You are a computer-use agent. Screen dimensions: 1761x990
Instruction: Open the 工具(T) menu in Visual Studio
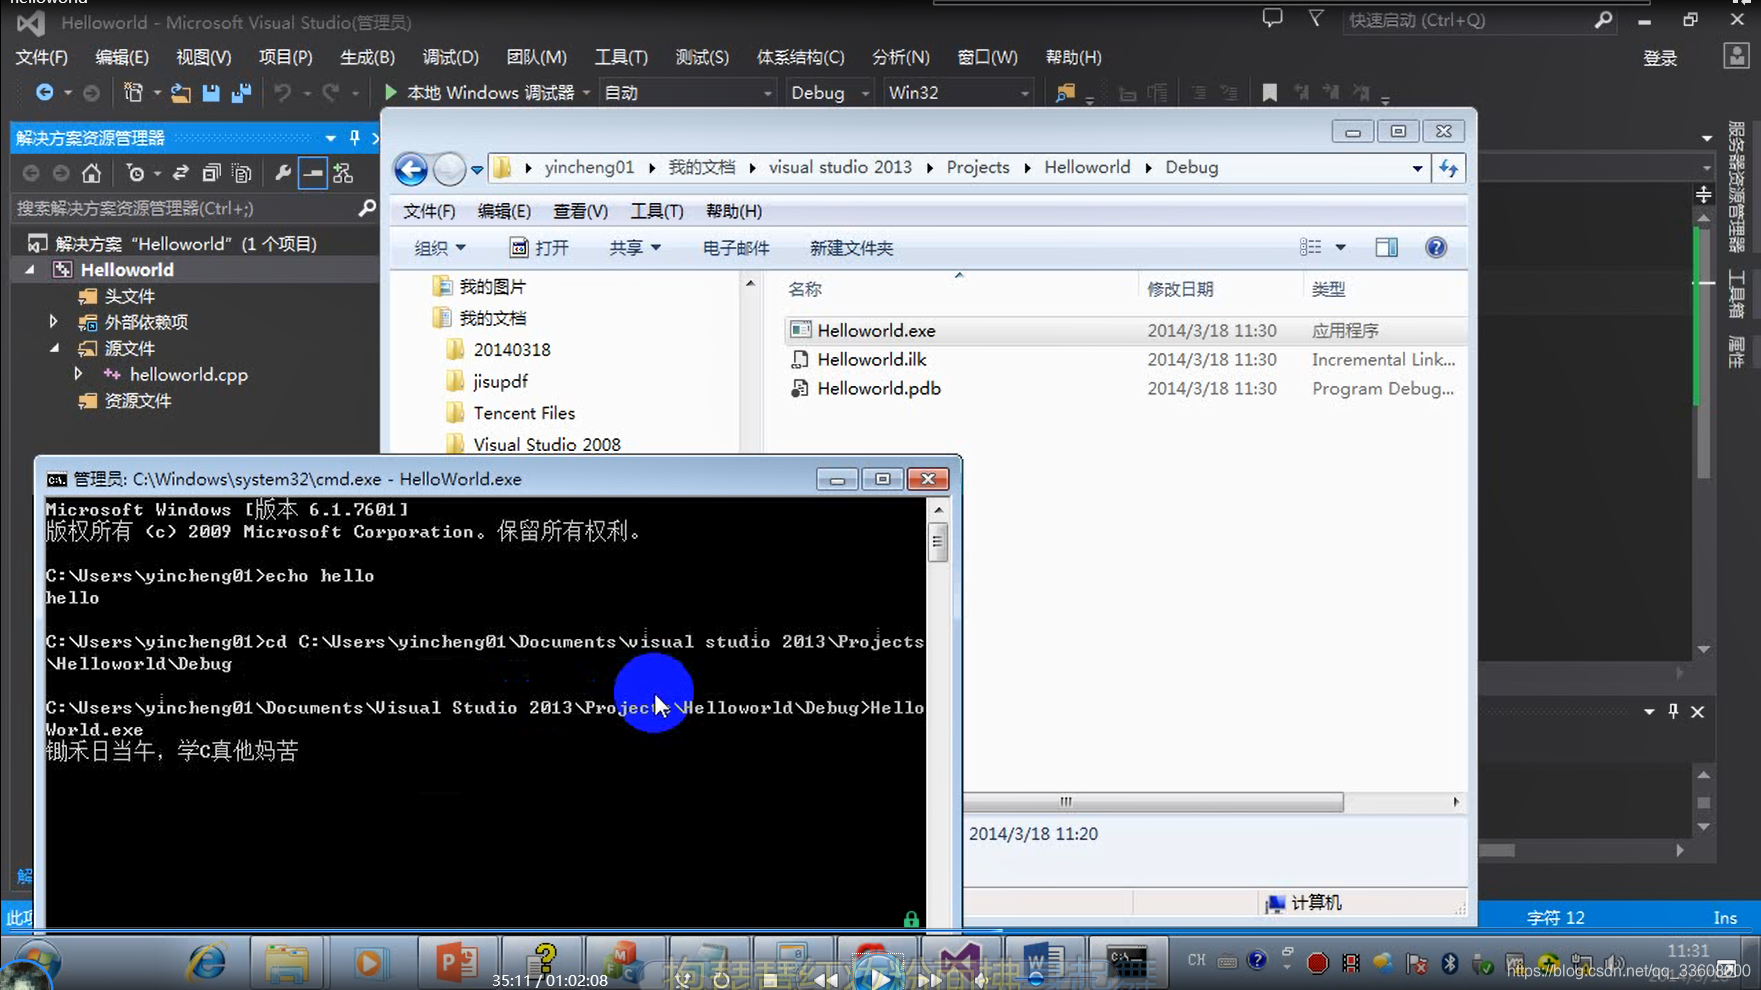pos(621,57)
